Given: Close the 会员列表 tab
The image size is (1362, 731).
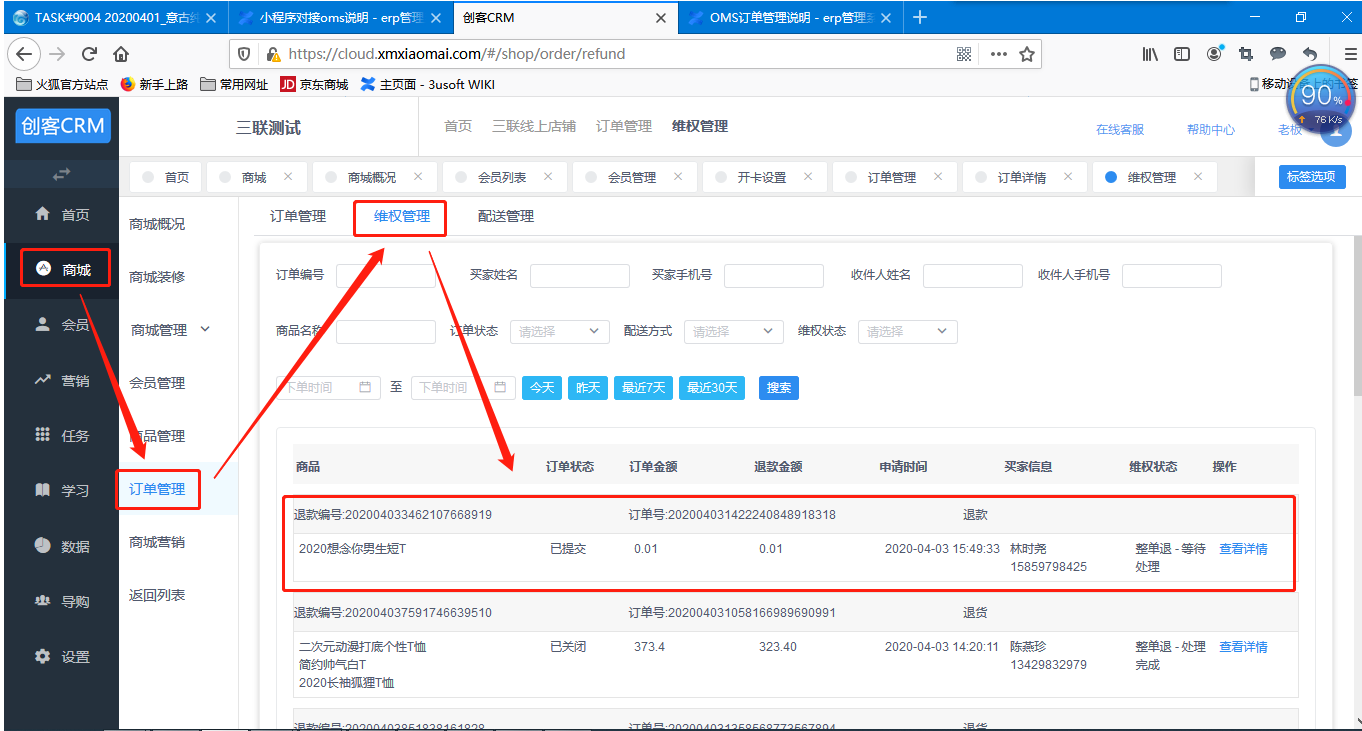Looking at the screenshot, I should pos(548,176).
